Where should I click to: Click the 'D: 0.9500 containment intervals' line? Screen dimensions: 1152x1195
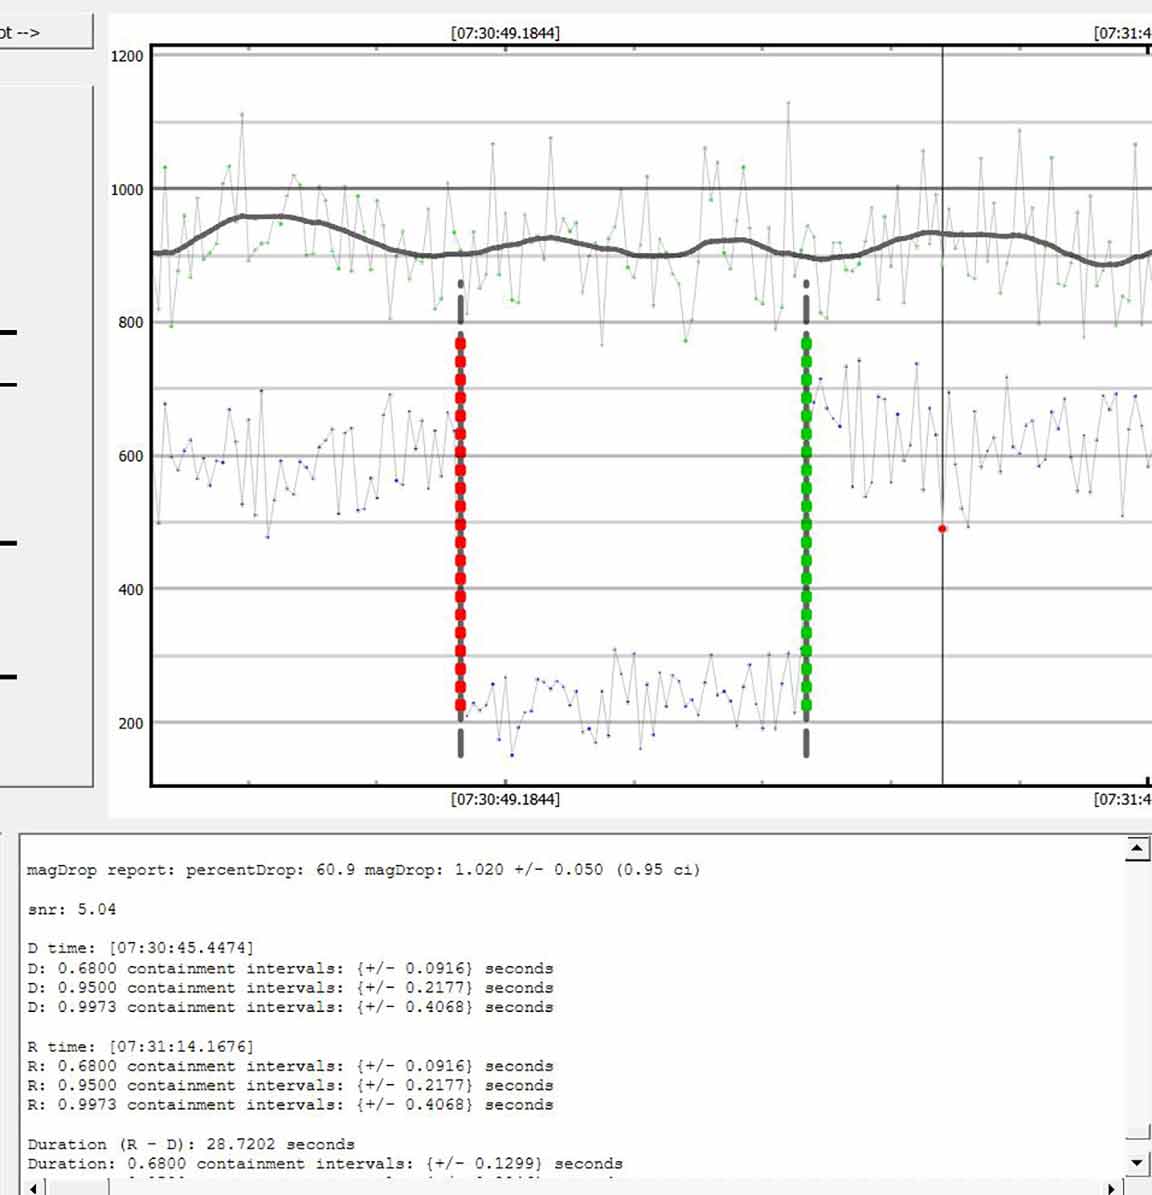(290, 988)
